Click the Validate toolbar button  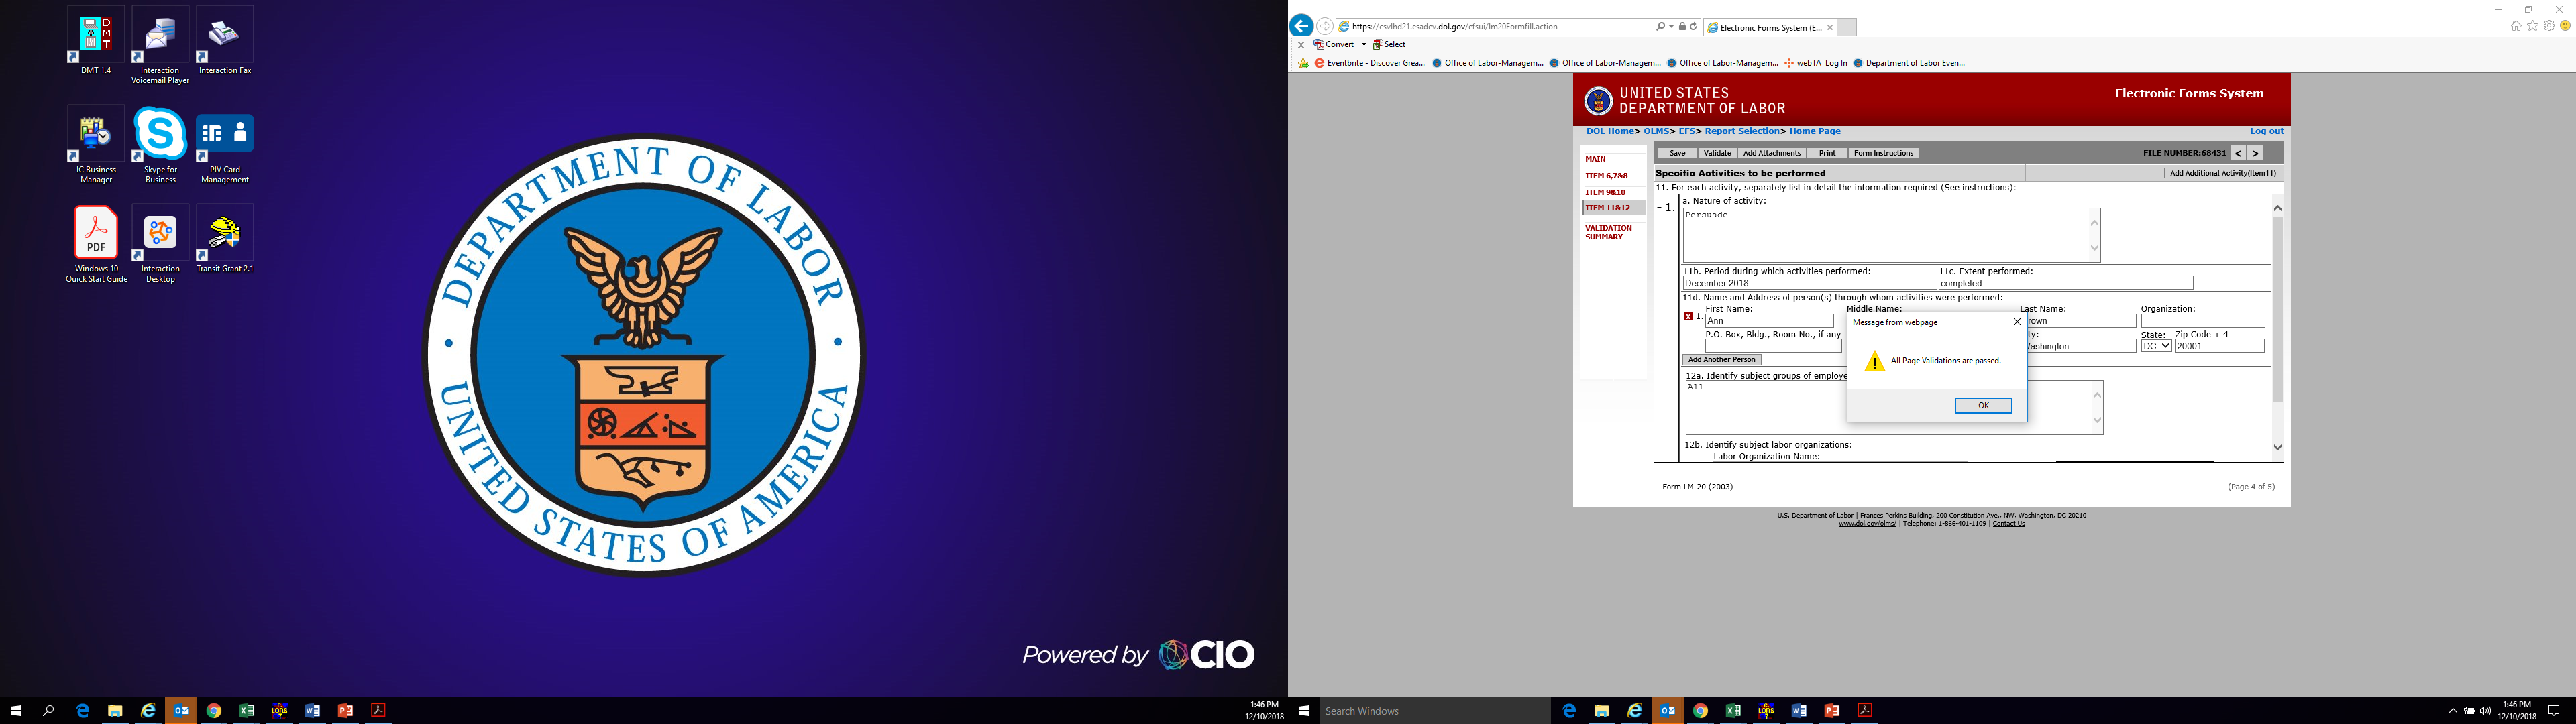point(1717,153)
